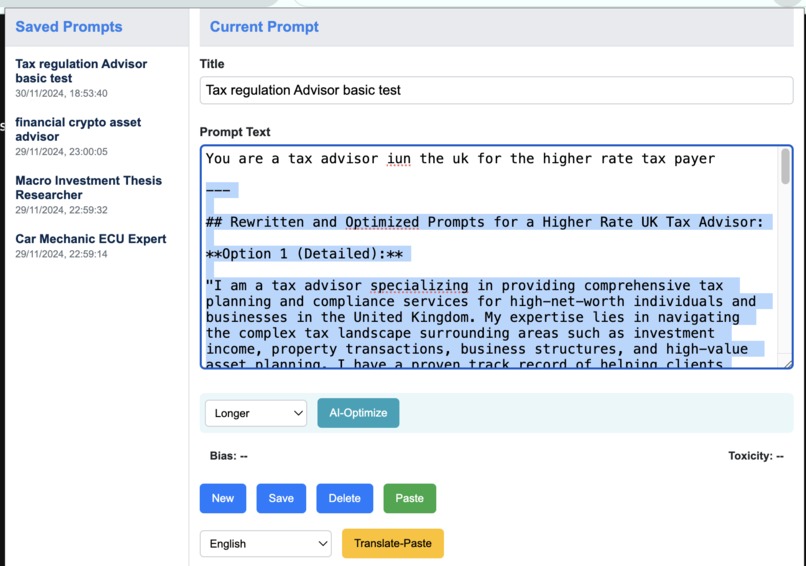The height and width of the screenshot is (566, 806).
Task: Click the green Paste button
Action: point(409,498)
